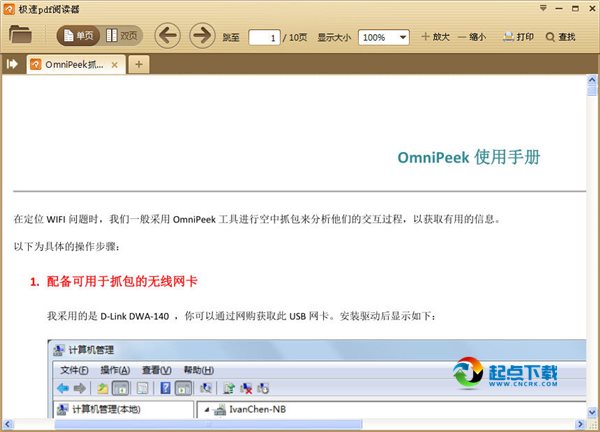Toggle the sidebar panel arrow icon
The image size is (600, 432).
[x=12, y=64]
